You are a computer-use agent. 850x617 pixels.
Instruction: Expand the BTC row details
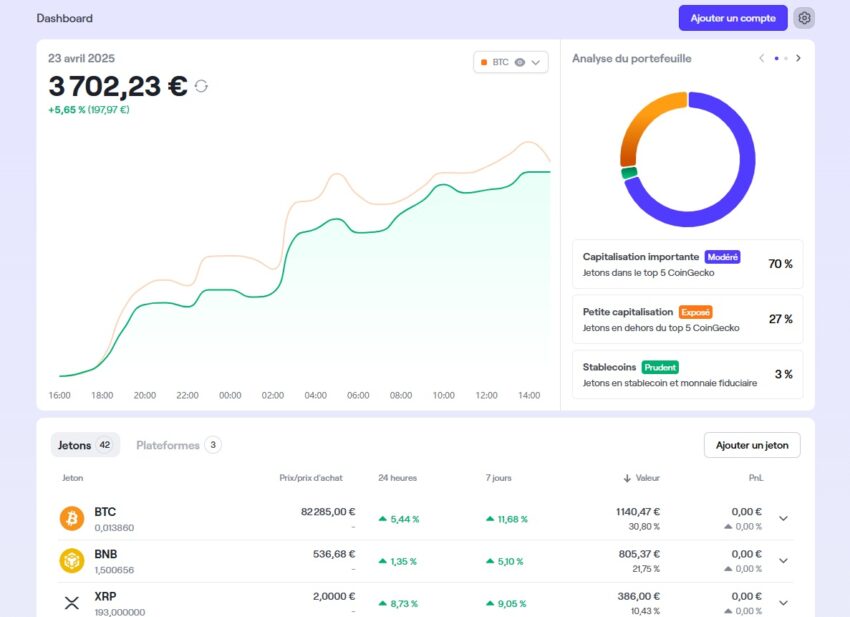pos(783,518)
